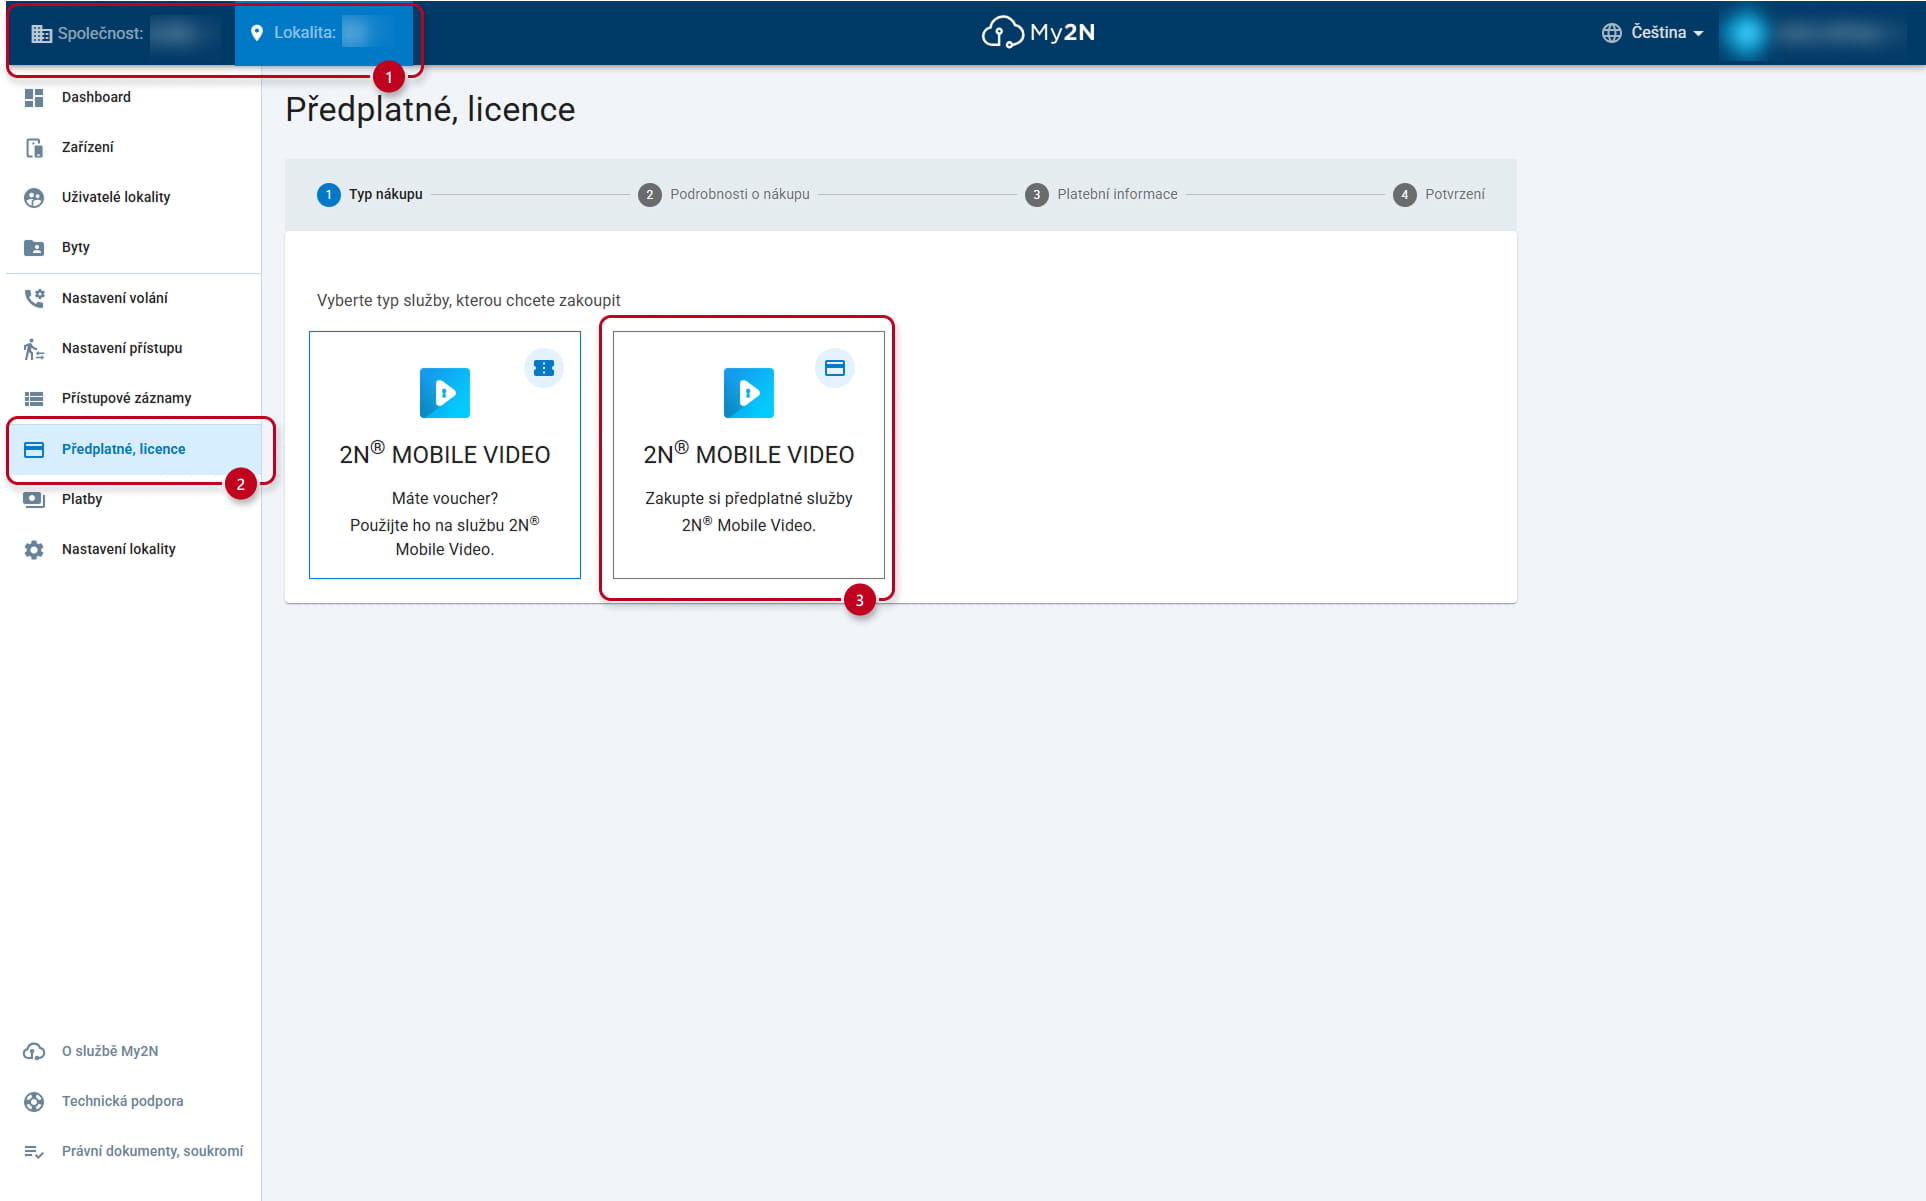Click the Předplatné, licence page heading
Screen dimensions: 1926x1201
430,109
